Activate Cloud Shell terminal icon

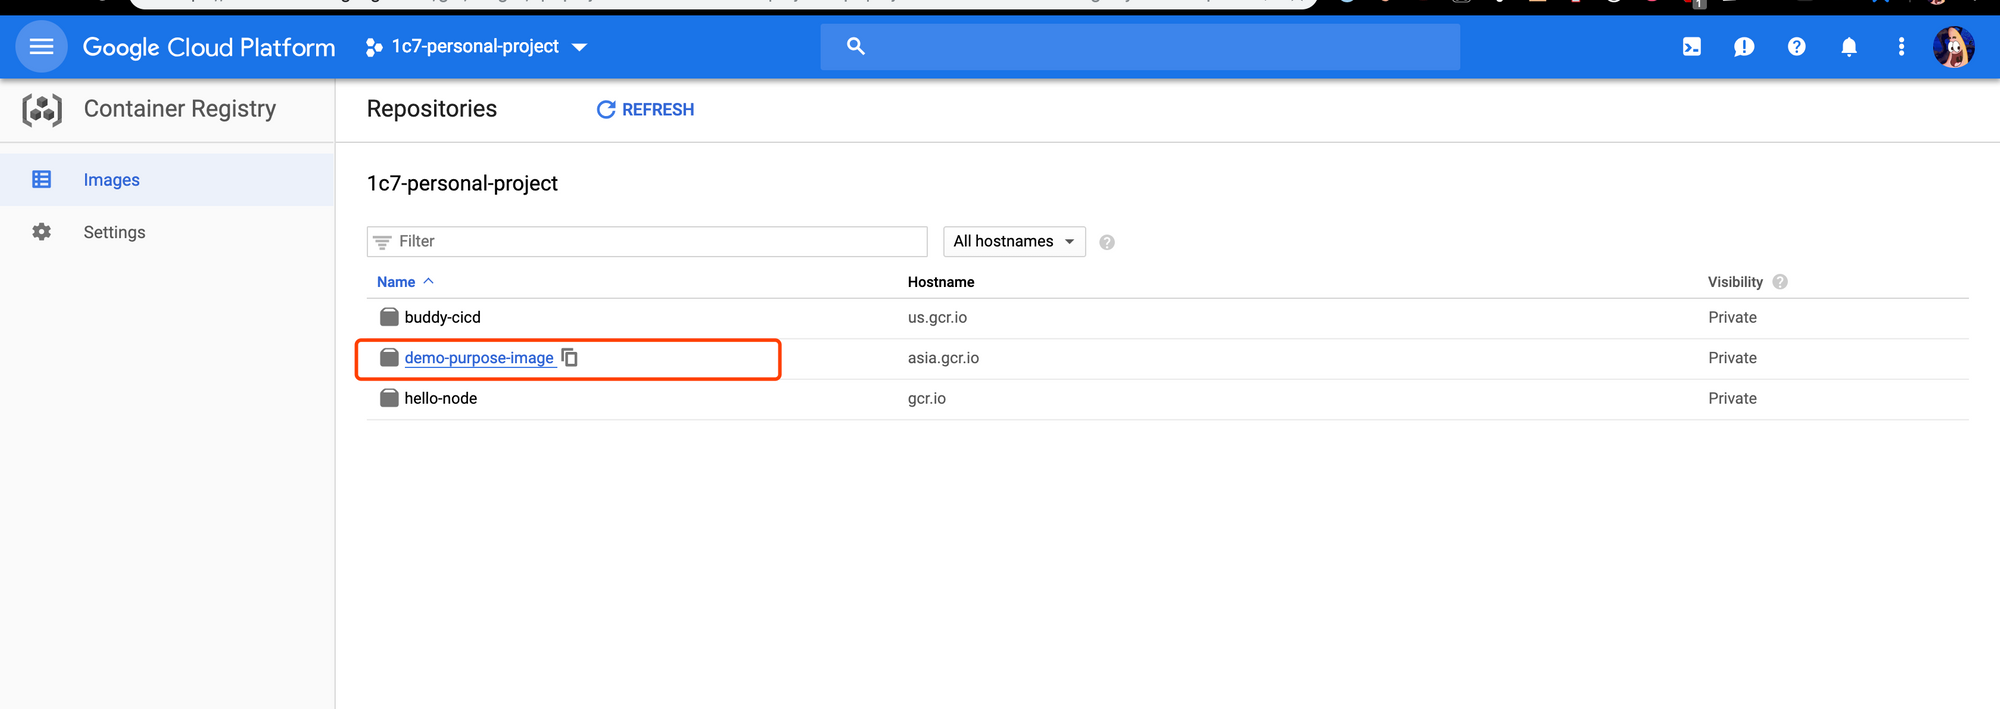tap(1691, 47)
